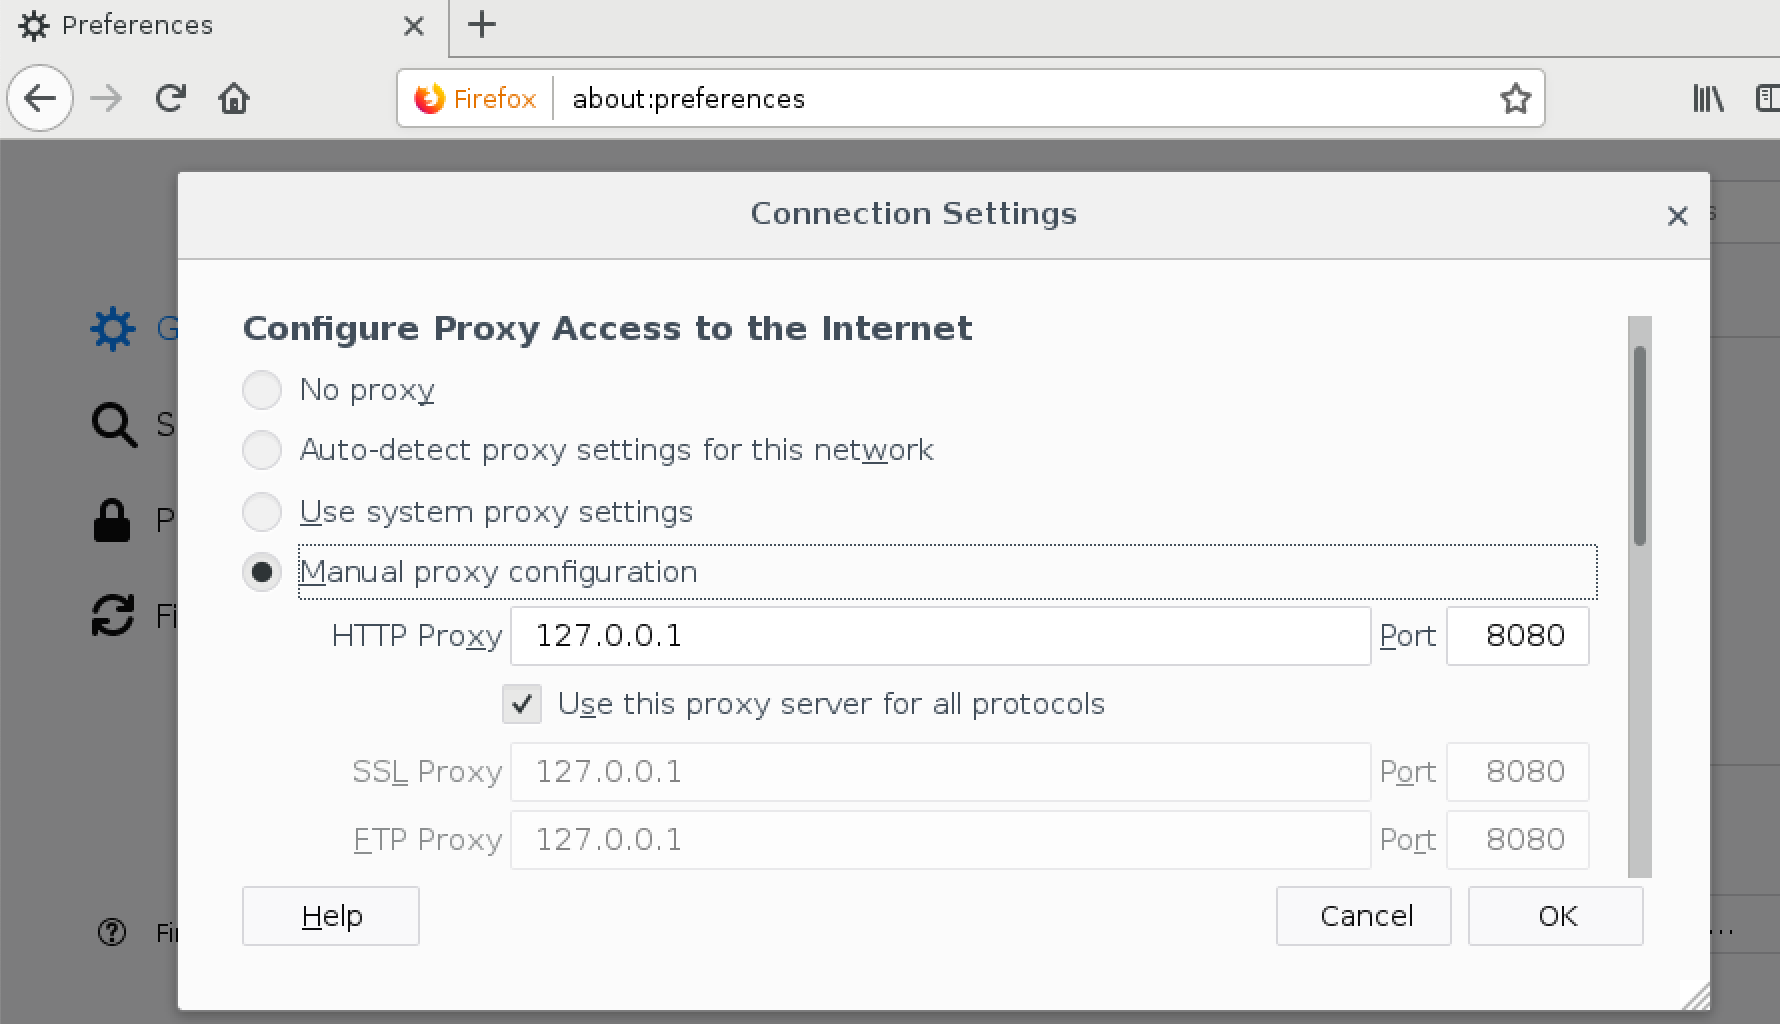1780x1024 pixels.
Task: Open a new tab with plus icon
Action: click(482, 25)
